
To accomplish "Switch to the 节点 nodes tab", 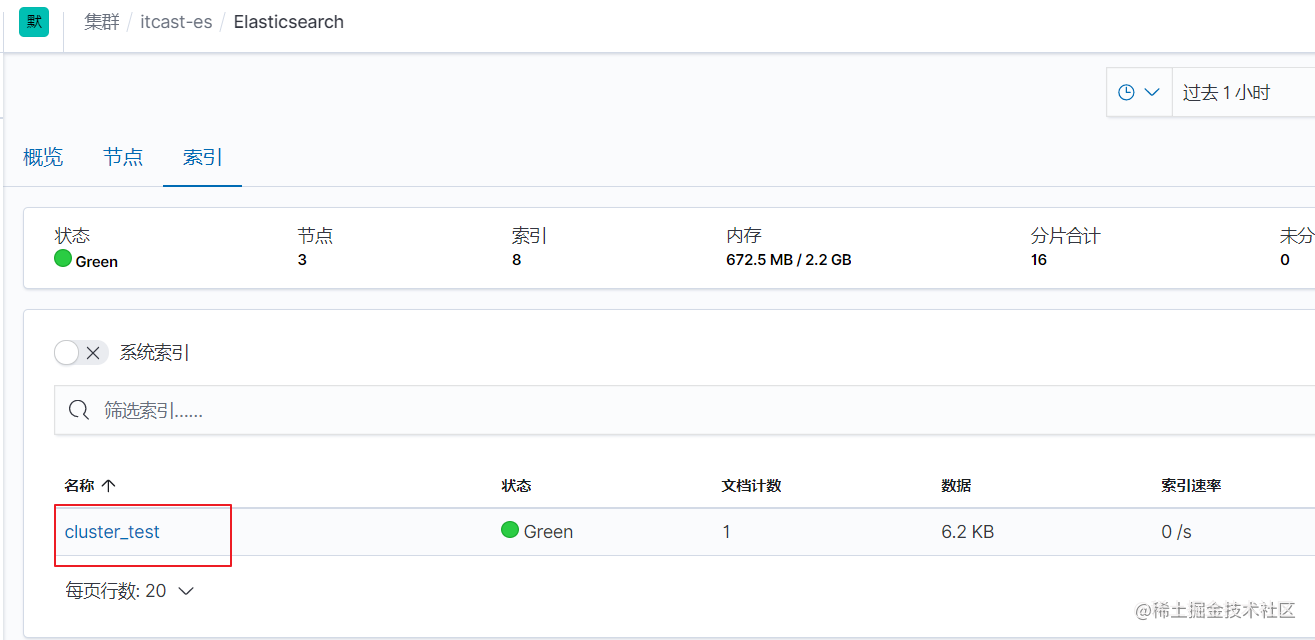I will coord(123,157).
